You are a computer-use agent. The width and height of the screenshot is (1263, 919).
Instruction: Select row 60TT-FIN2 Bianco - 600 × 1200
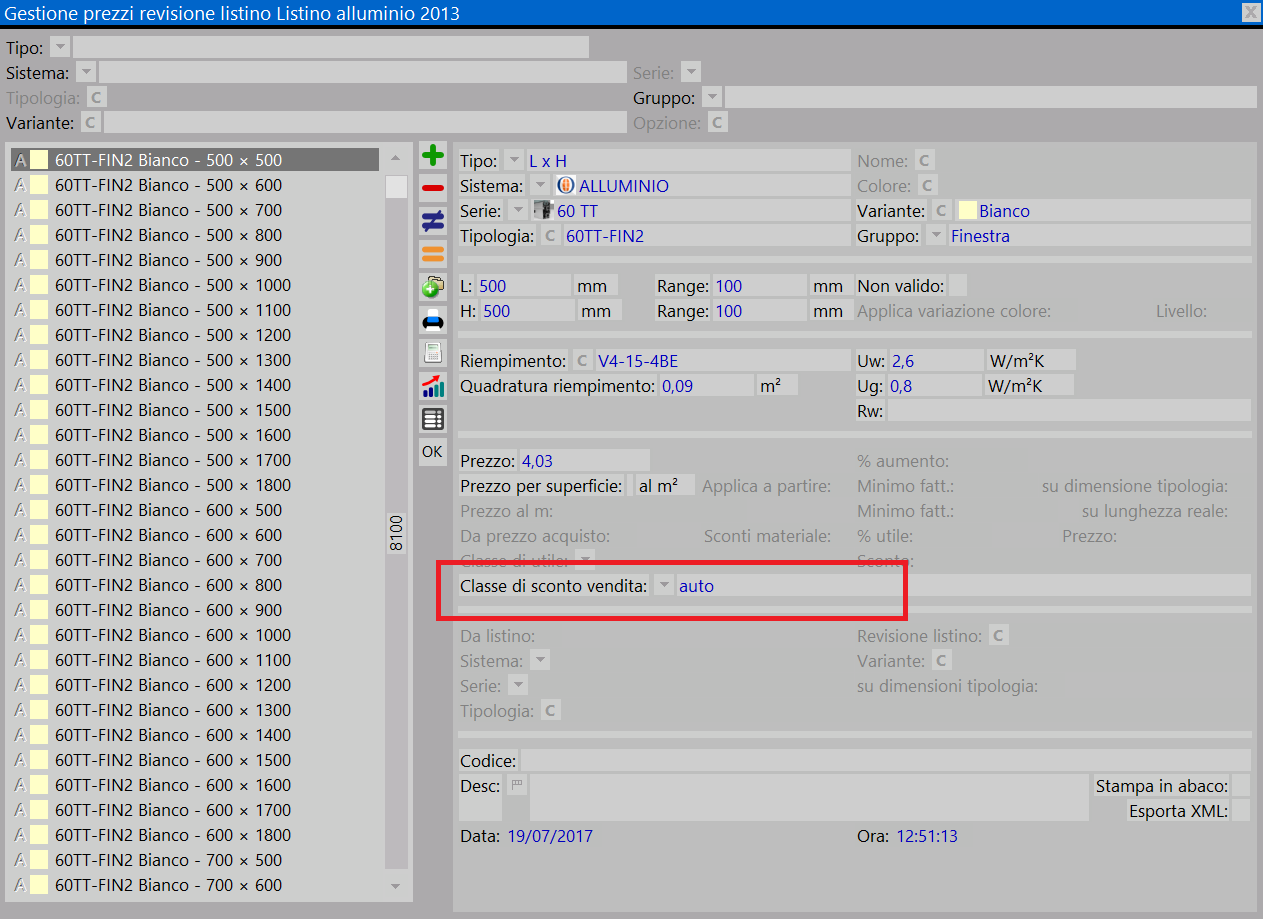click(195, 685)
